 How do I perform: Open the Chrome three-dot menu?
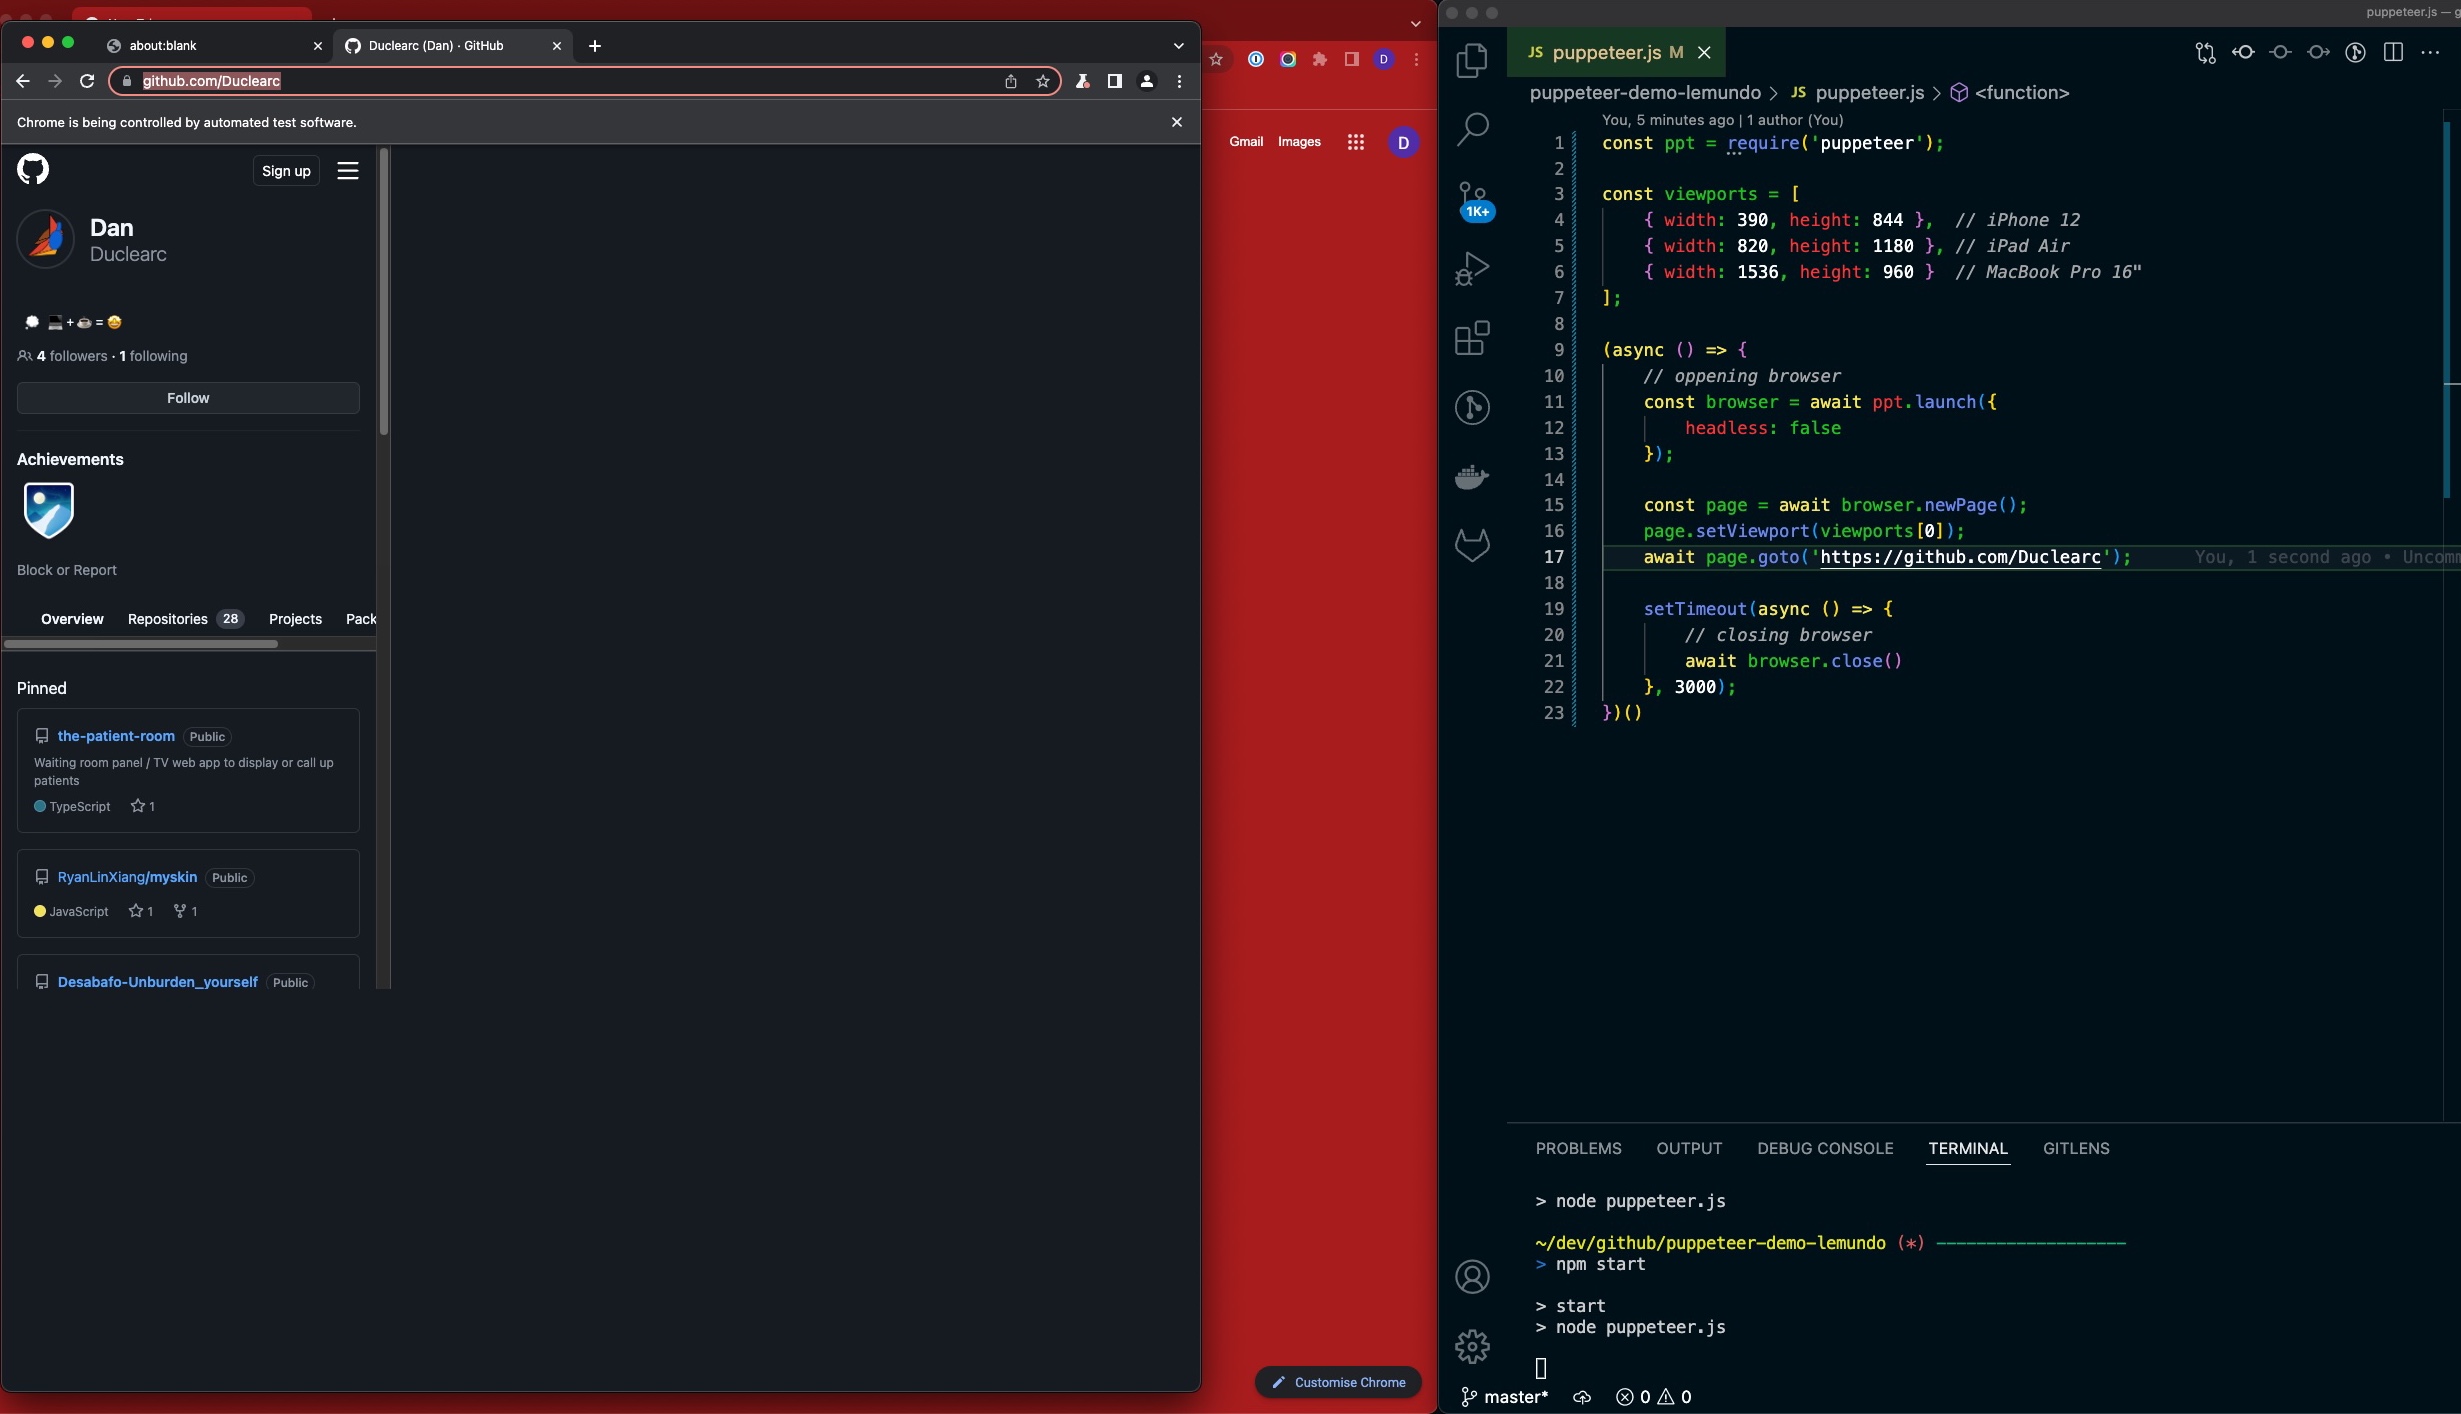tap(1180, 81)
